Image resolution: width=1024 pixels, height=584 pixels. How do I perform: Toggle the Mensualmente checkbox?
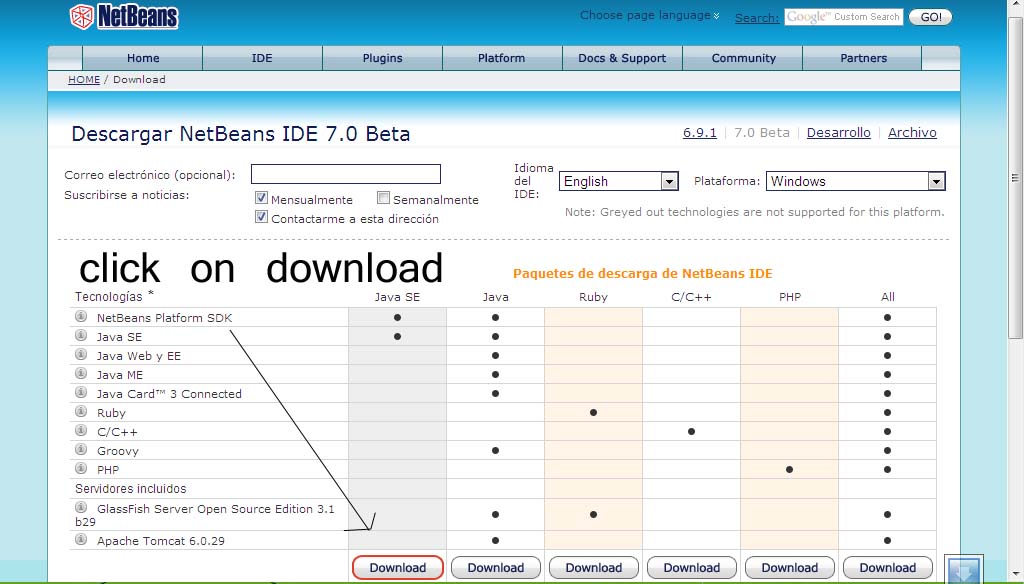(x=261, y=198)
